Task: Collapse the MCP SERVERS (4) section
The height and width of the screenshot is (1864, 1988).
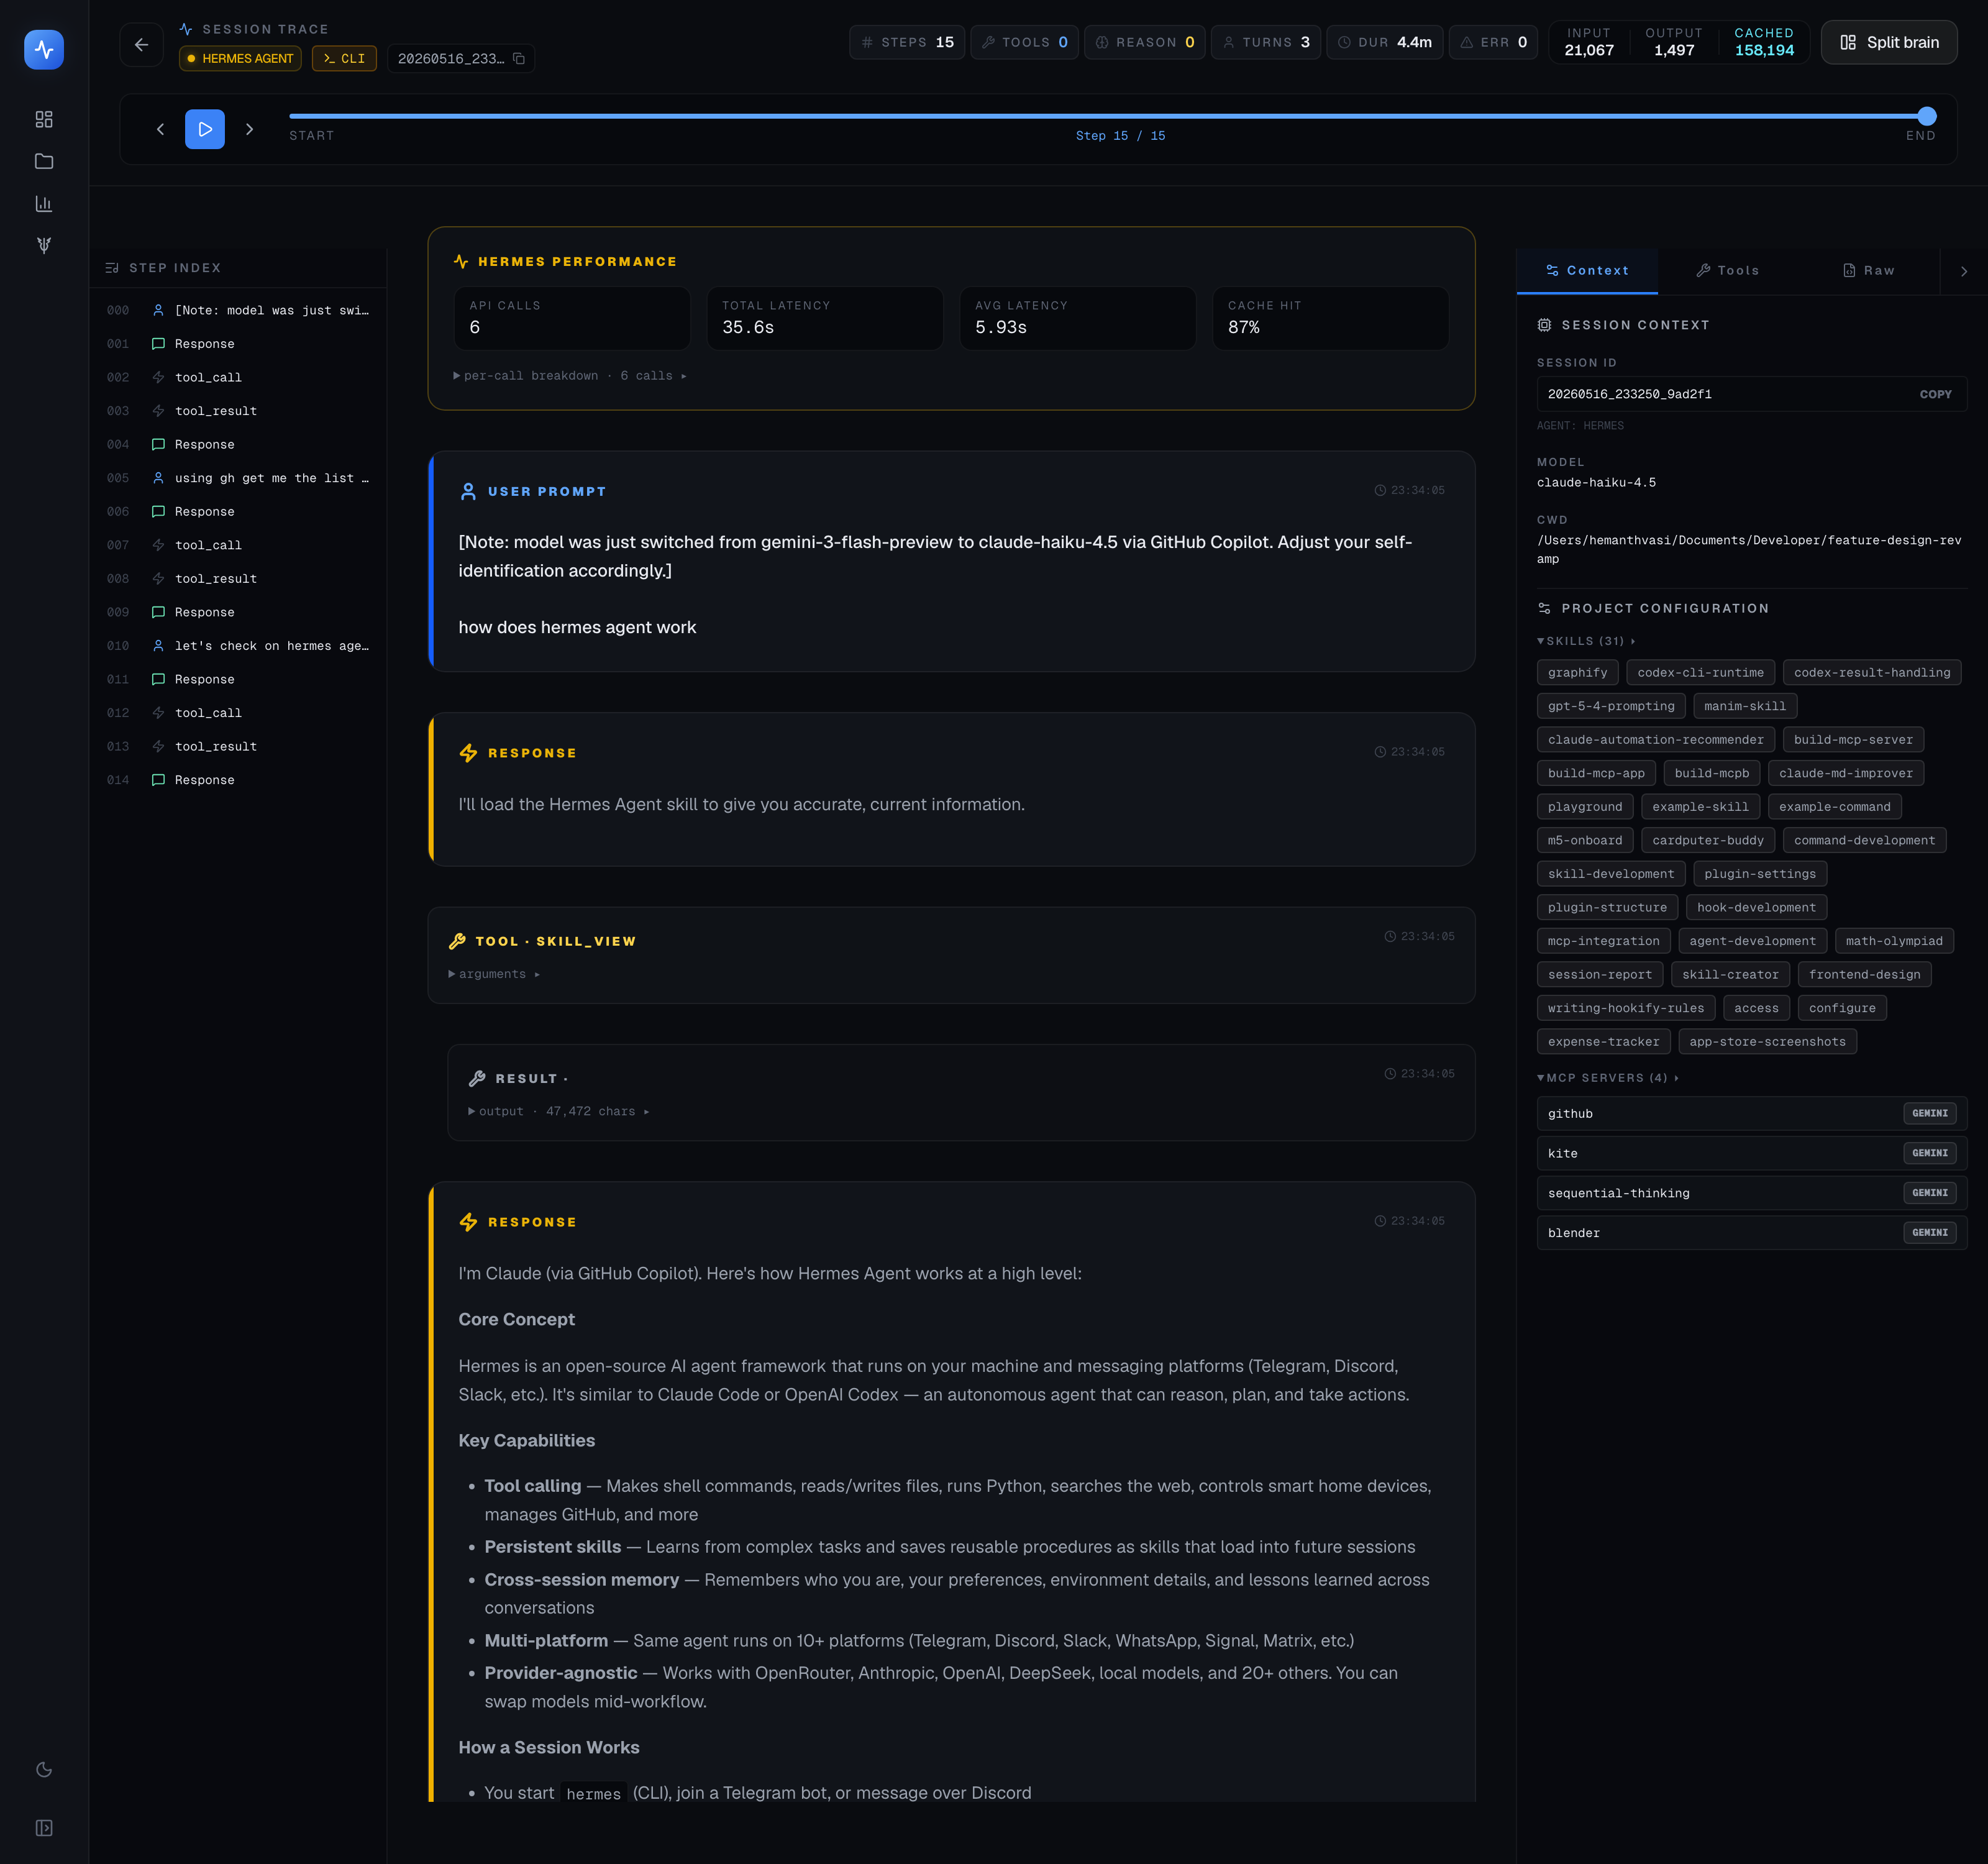Action: click(x=1608, y=1078)
